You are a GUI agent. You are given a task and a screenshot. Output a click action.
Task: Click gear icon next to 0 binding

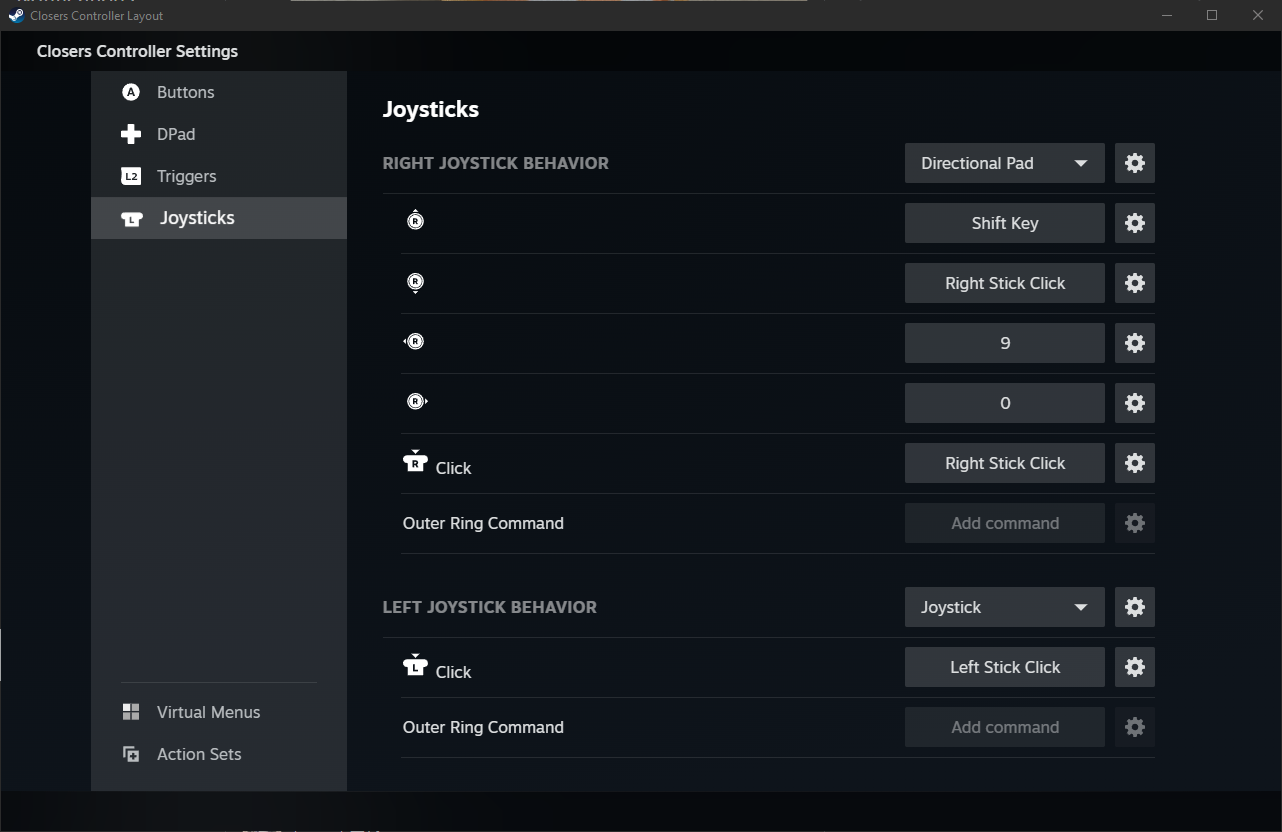click(x=1134, y=403)
